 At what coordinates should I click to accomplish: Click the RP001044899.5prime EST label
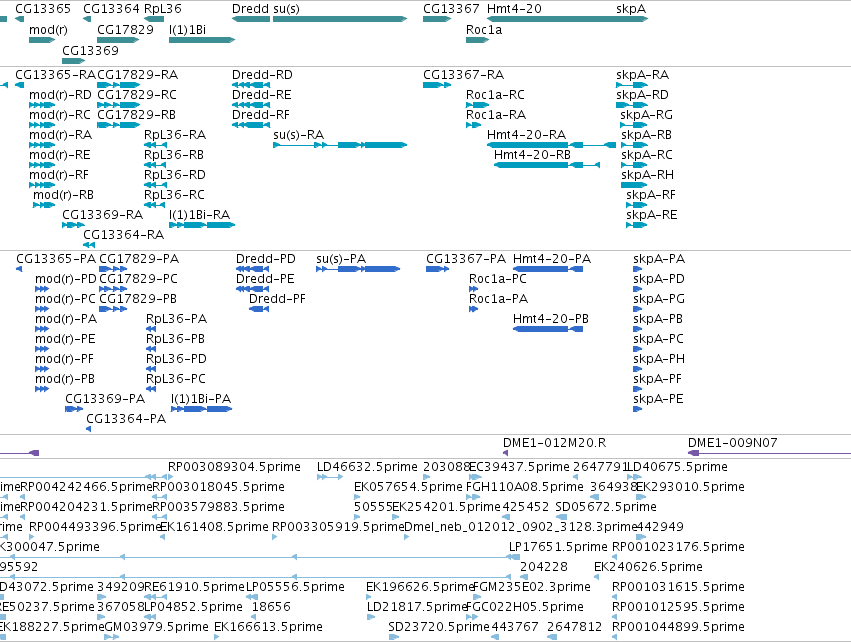(x=678, y=627)
